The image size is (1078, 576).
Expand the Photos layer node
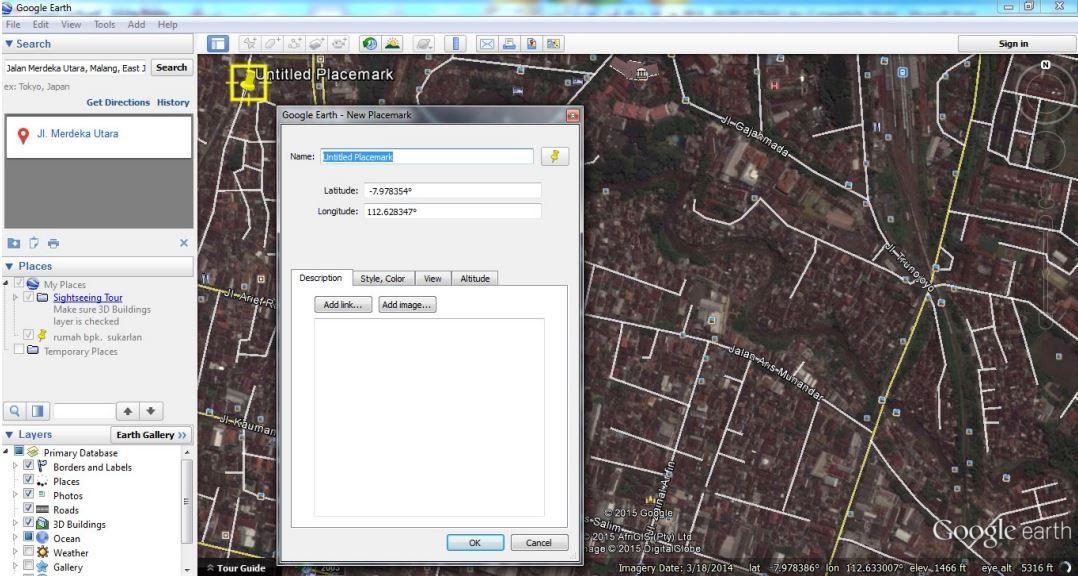(16, 494)
